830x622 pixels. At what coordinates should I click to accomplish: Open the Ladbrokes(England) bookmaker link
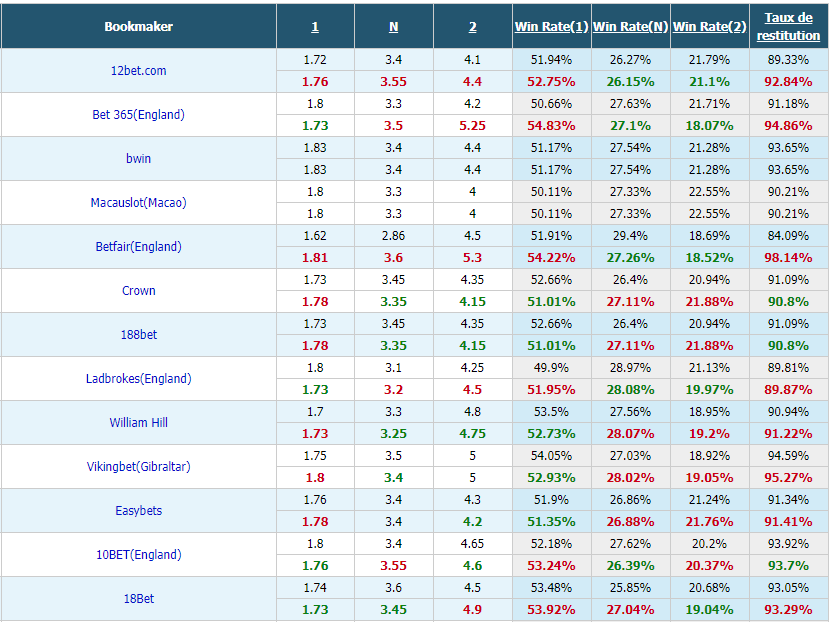click(138, 378)
